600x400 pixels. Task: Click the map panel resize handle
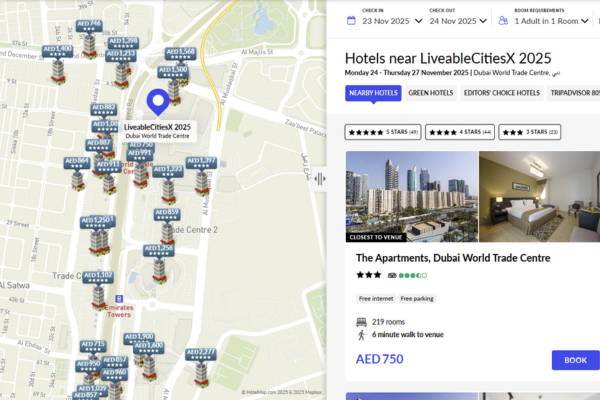point(320,179)
